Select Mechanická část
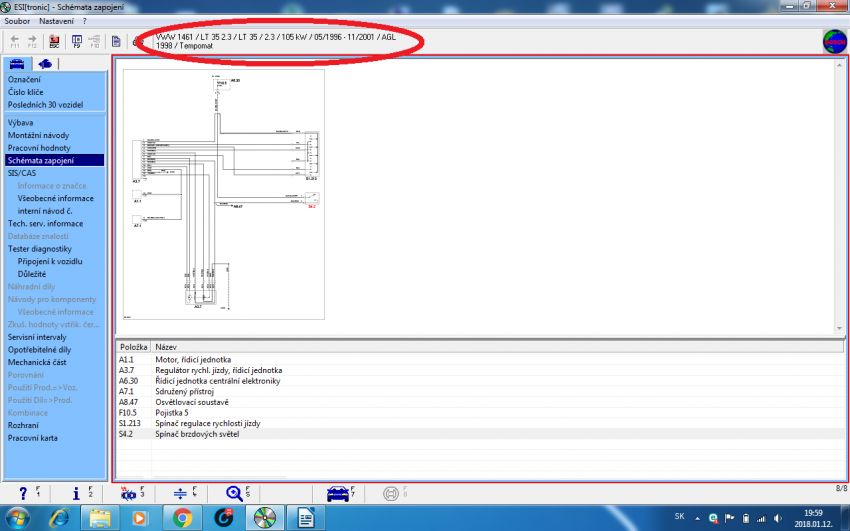850x531 pixels. click(x=37, y=362)
